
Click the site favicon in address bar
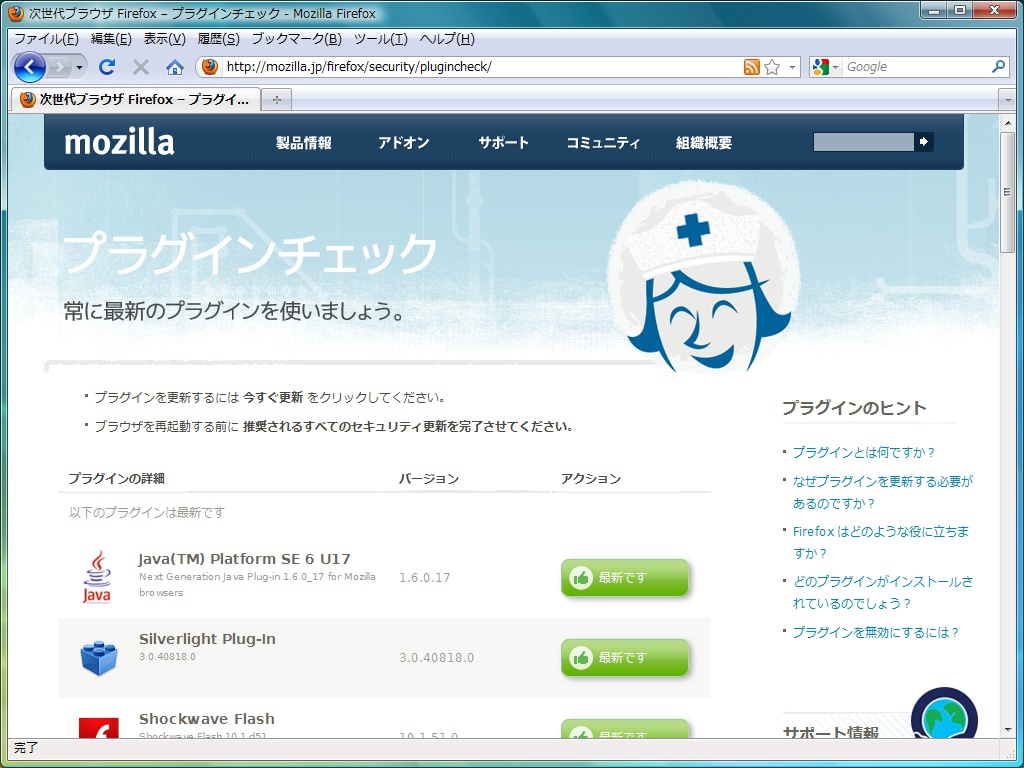tap(210, 67)
